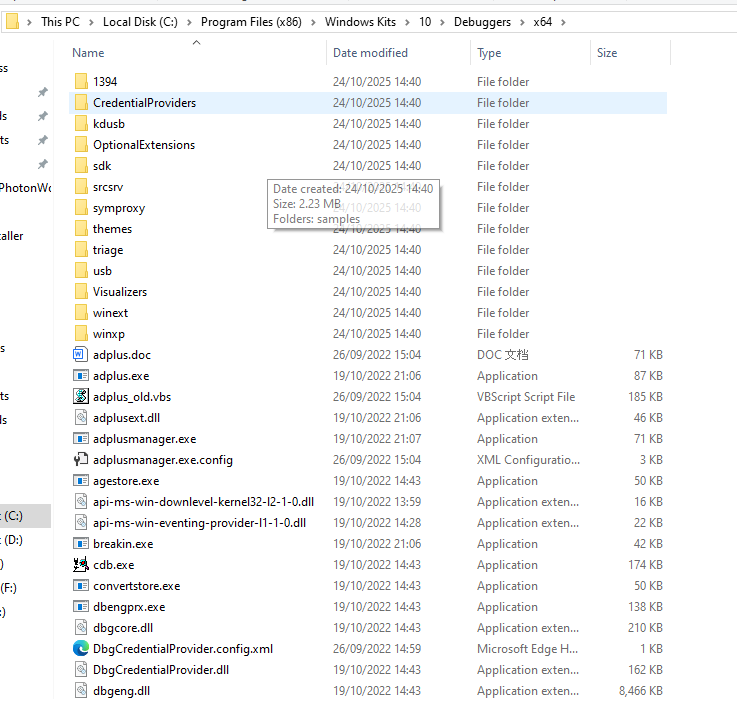
Task: Click the cdb.exe debugger icon
Action: (80, 564)
